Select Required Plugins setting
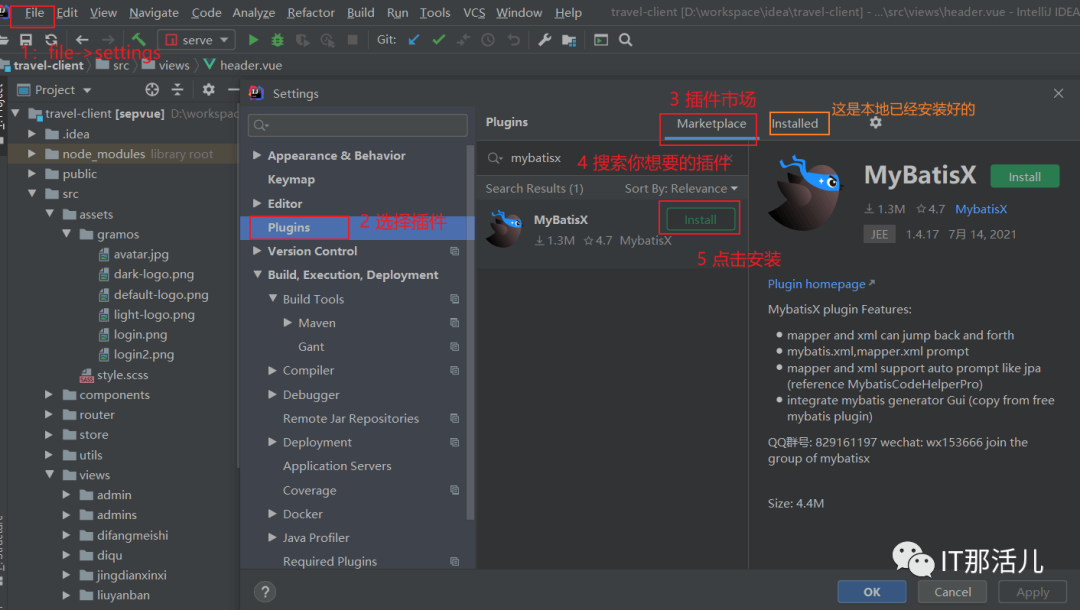 (x=329, y=561)
